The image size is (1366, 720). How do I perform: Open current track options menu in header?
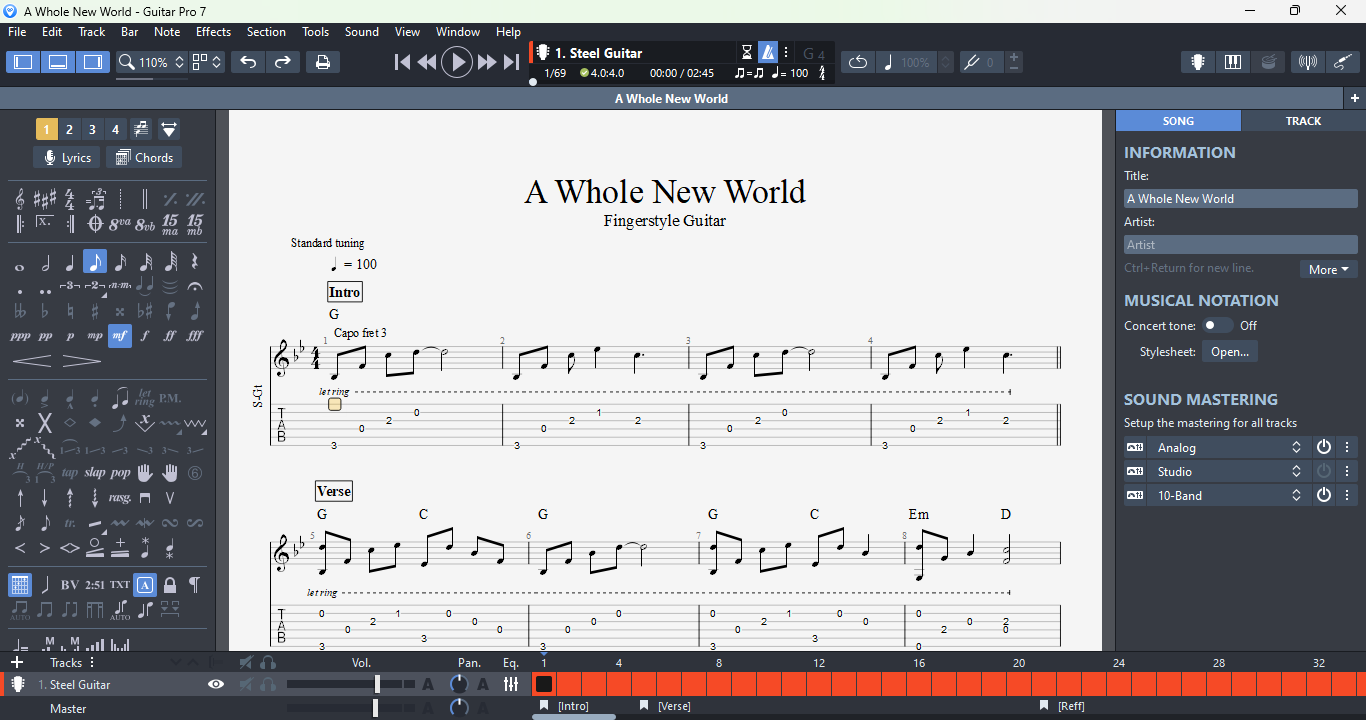pos(786,53)
